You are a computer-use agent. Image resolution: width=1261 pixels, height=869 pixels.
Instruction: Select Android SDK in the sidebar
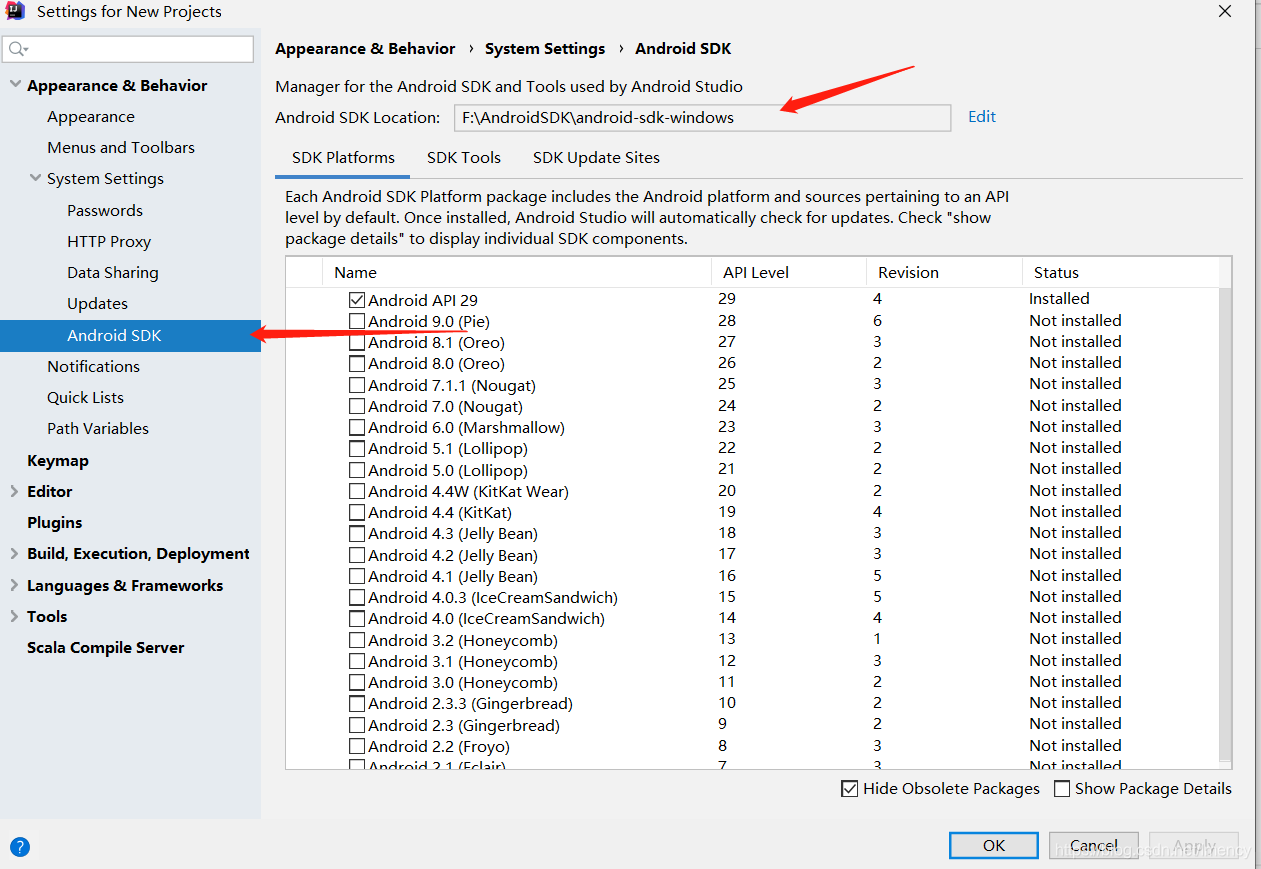(x=130, y=335)
